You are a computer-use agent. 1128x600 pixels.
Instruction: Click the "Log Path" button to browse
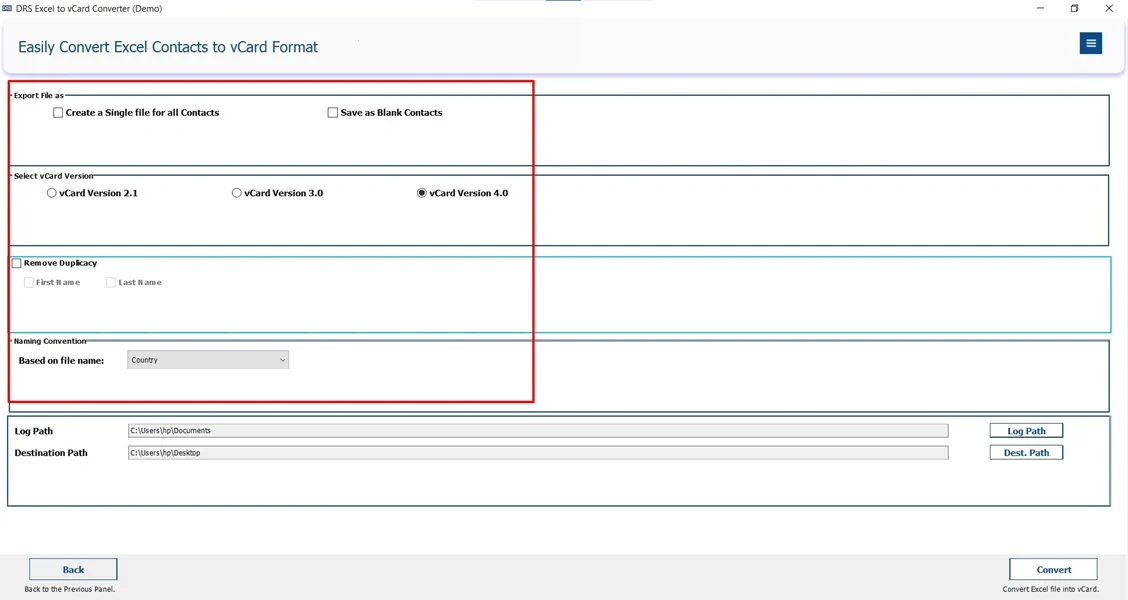point(1026,430)
